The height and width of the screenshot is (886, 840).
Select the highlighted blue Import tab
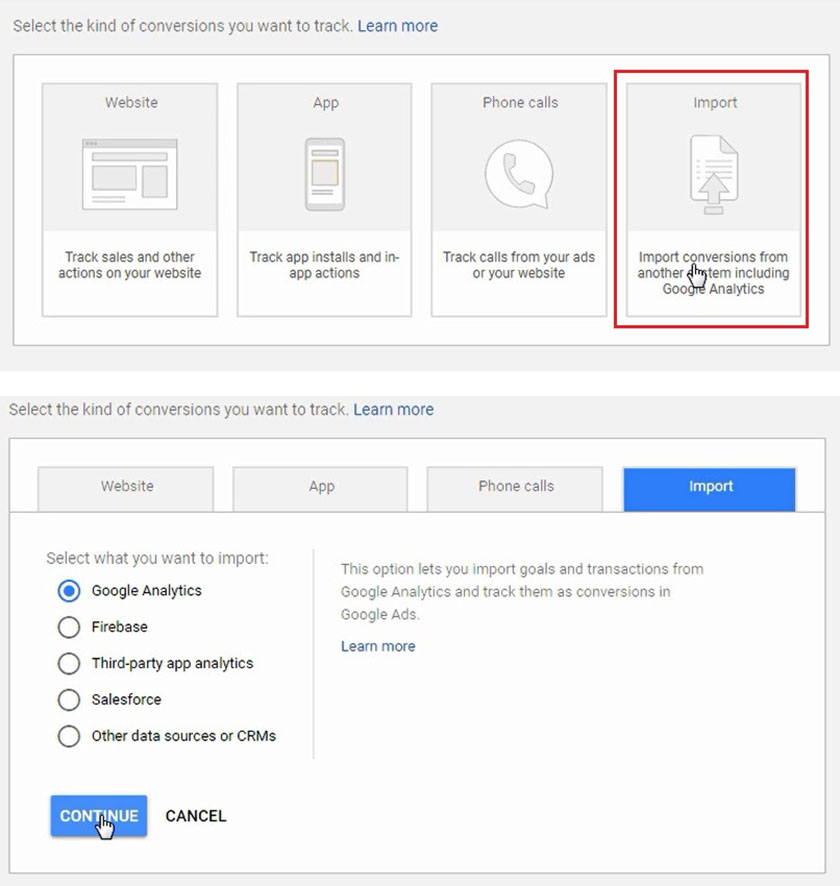710,487
